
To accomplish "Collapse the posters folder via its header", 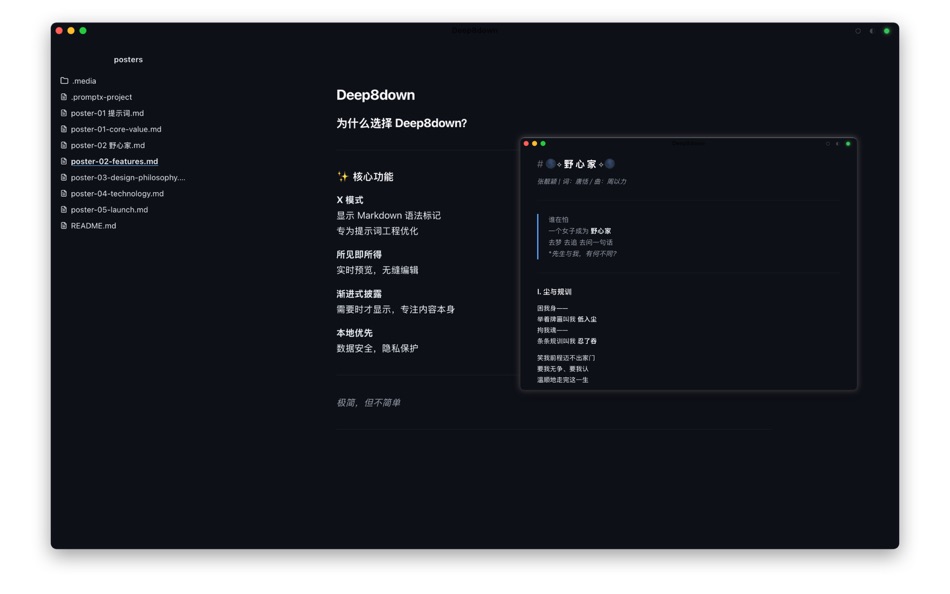I will pos(128,59).
